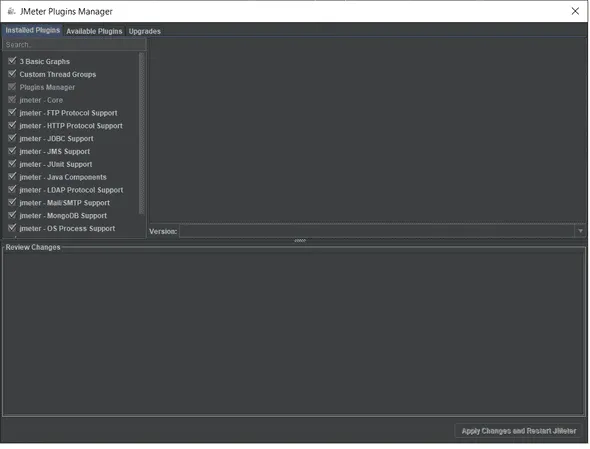590x449 pixels.
Task: Open the Upgrades tab
Action: [x=144, y=31]
